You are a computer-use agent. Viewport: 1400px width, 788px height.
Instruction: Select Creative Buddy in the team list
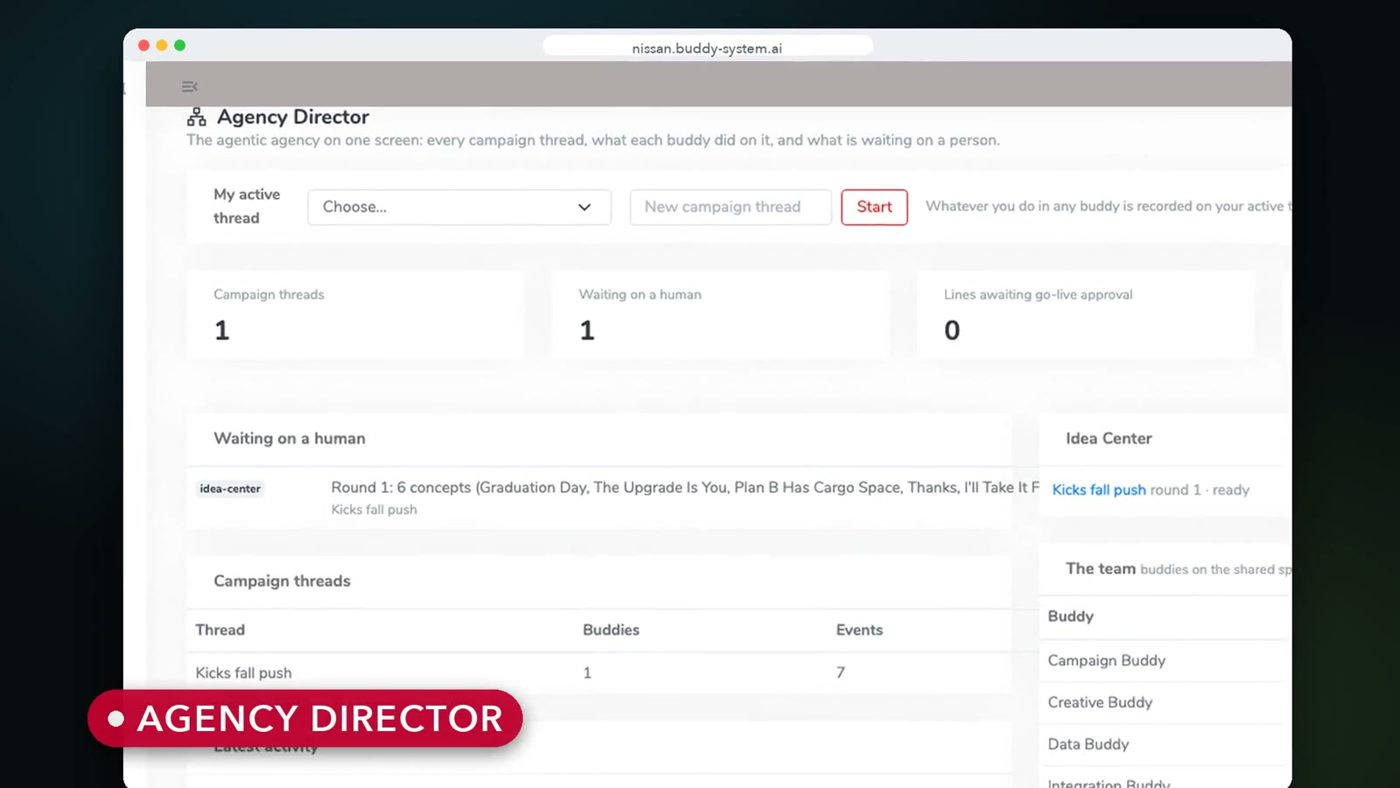pyautogui.click(x=1100, y=702)
